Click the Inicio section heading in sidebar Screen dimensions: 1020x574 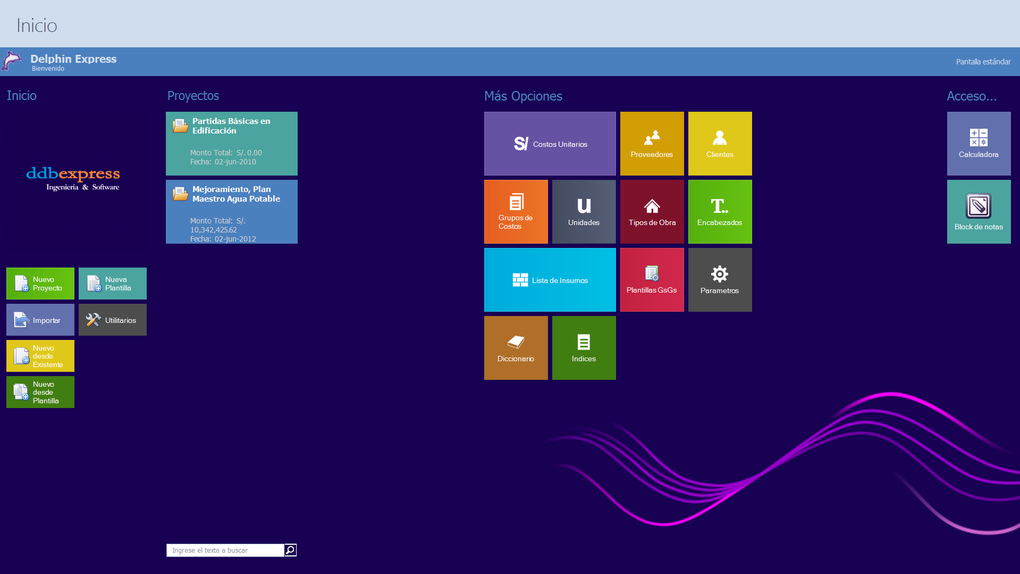(x=21, y=96)
